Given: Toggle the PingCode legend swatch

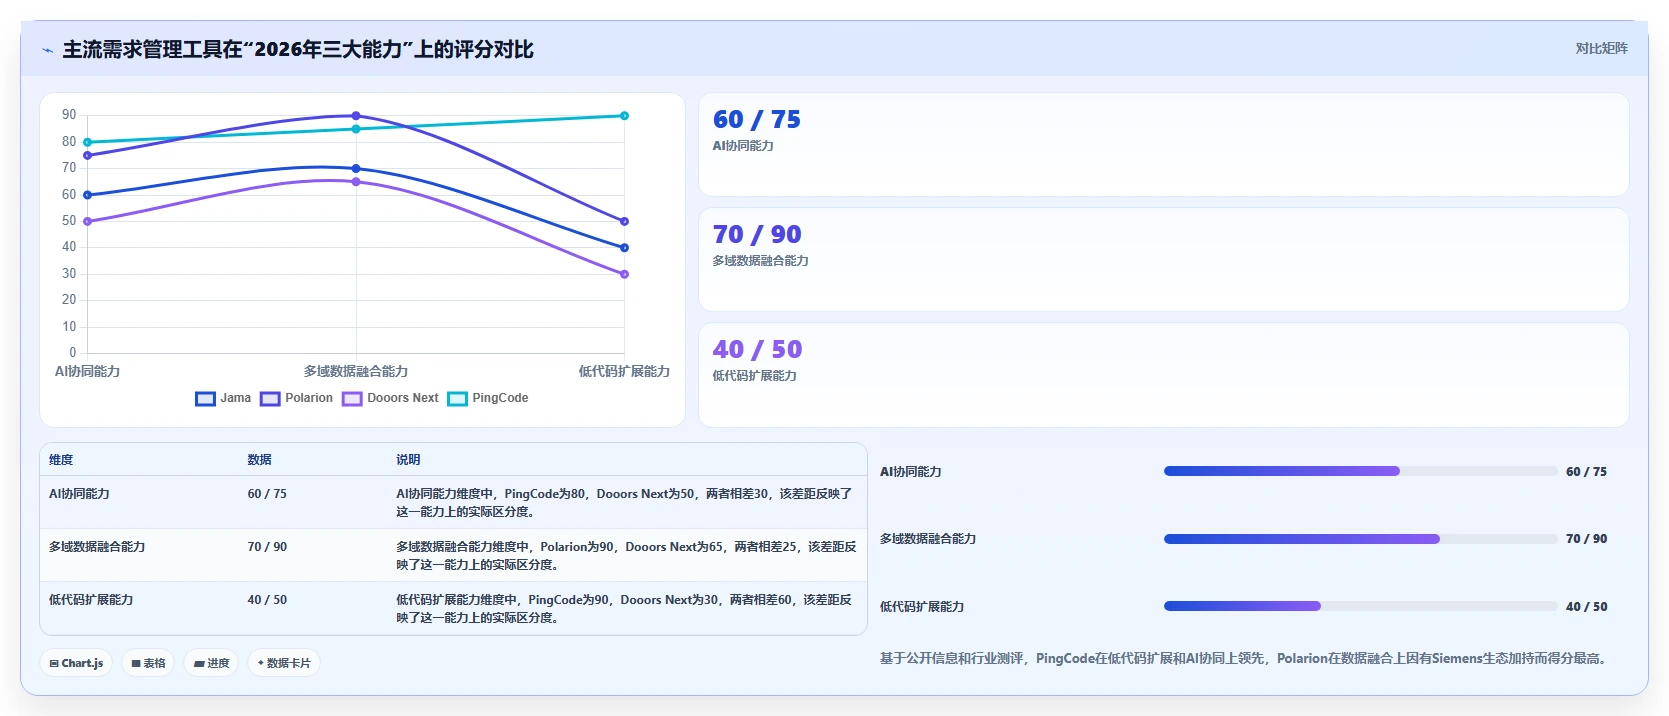Looking at the screenshot, I should pos(457,398).
